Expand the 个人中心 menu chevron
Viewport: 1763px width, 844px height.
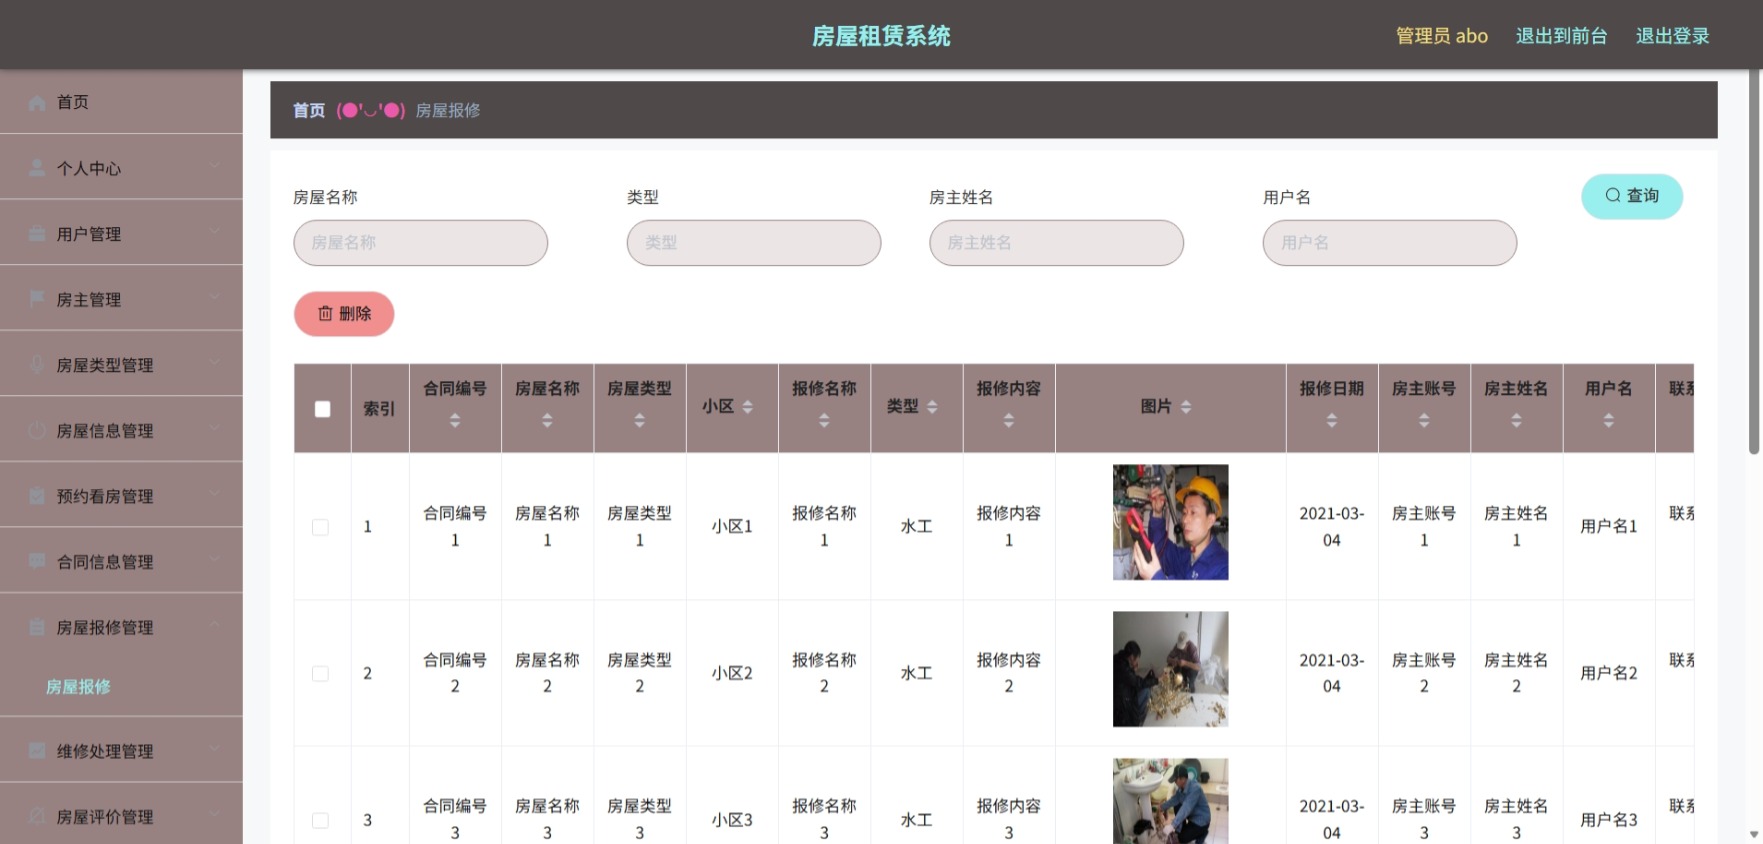point(215,166)
